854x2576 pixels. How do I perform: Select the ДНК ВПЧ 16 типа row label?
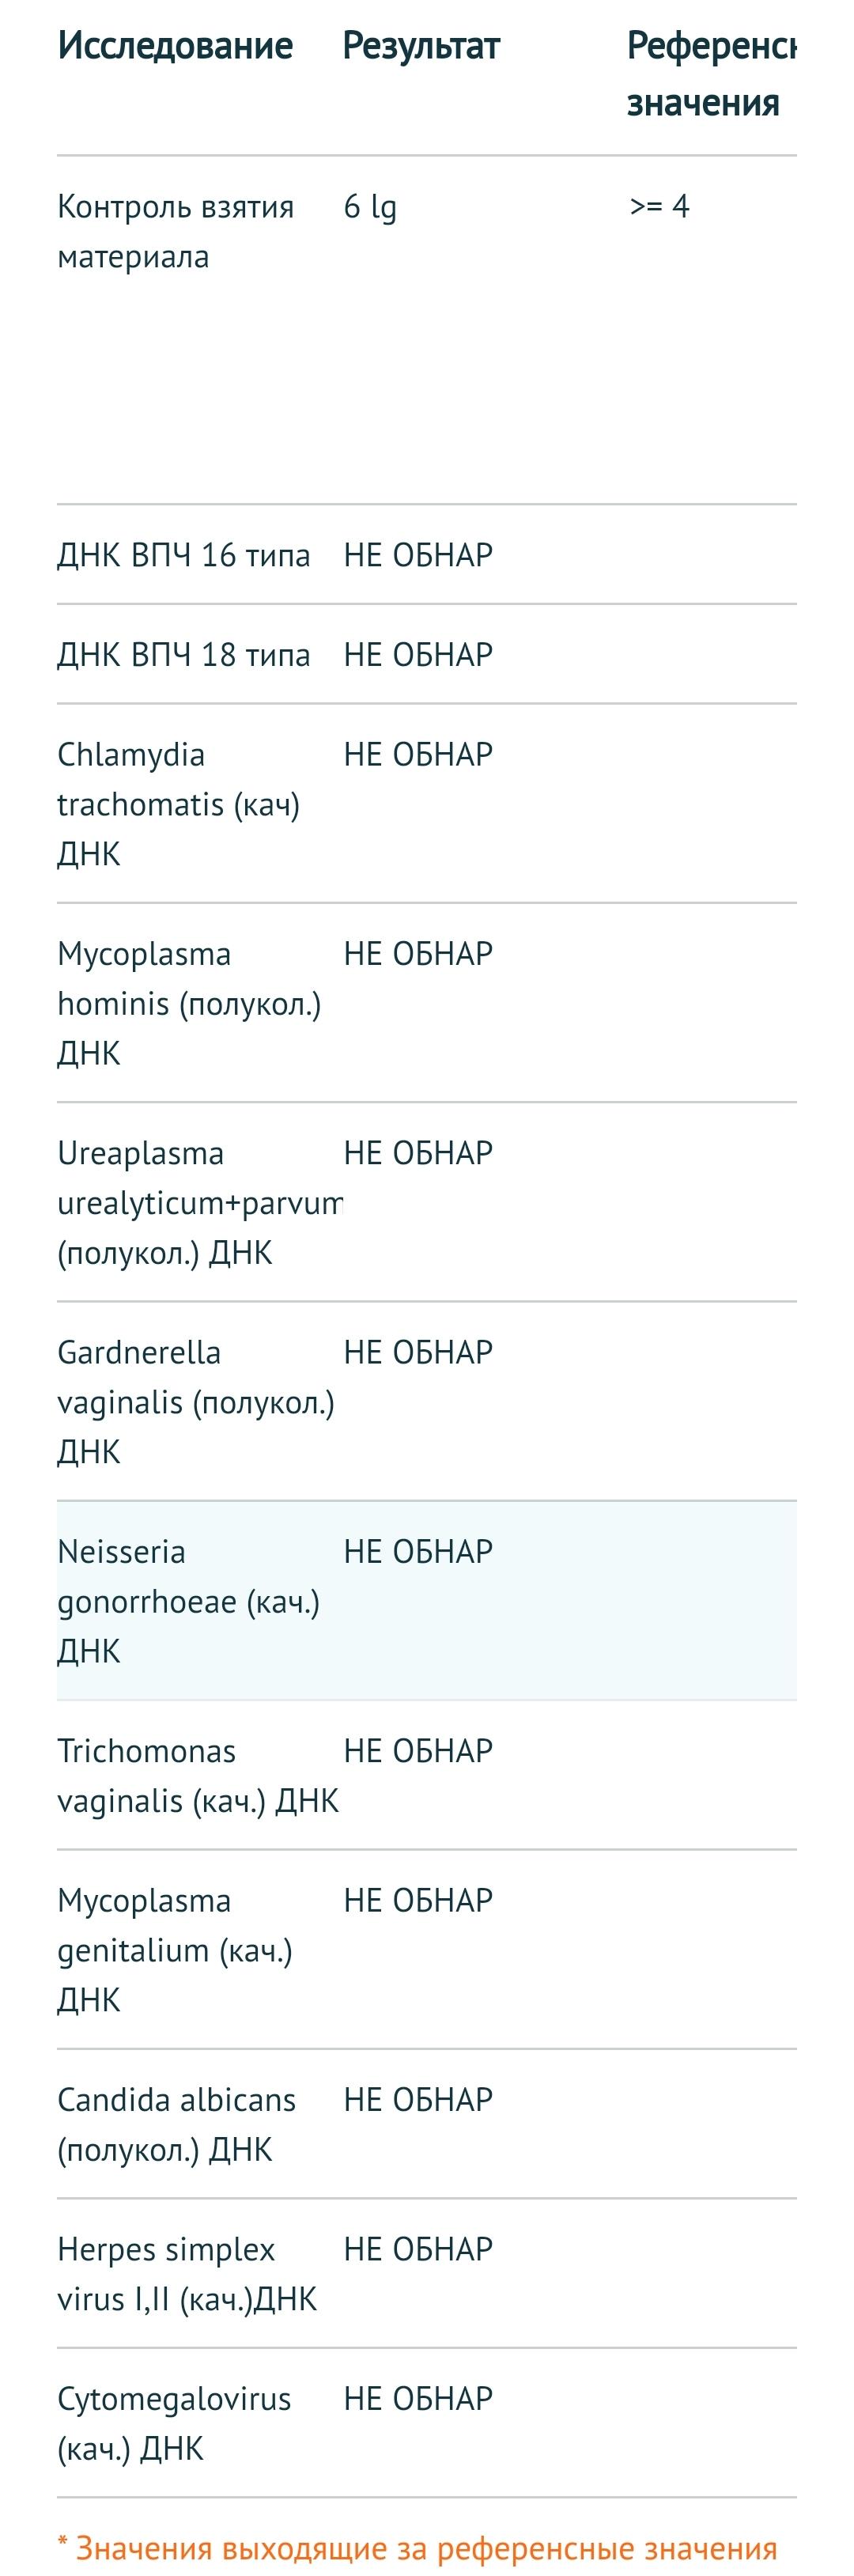[183, 555]
